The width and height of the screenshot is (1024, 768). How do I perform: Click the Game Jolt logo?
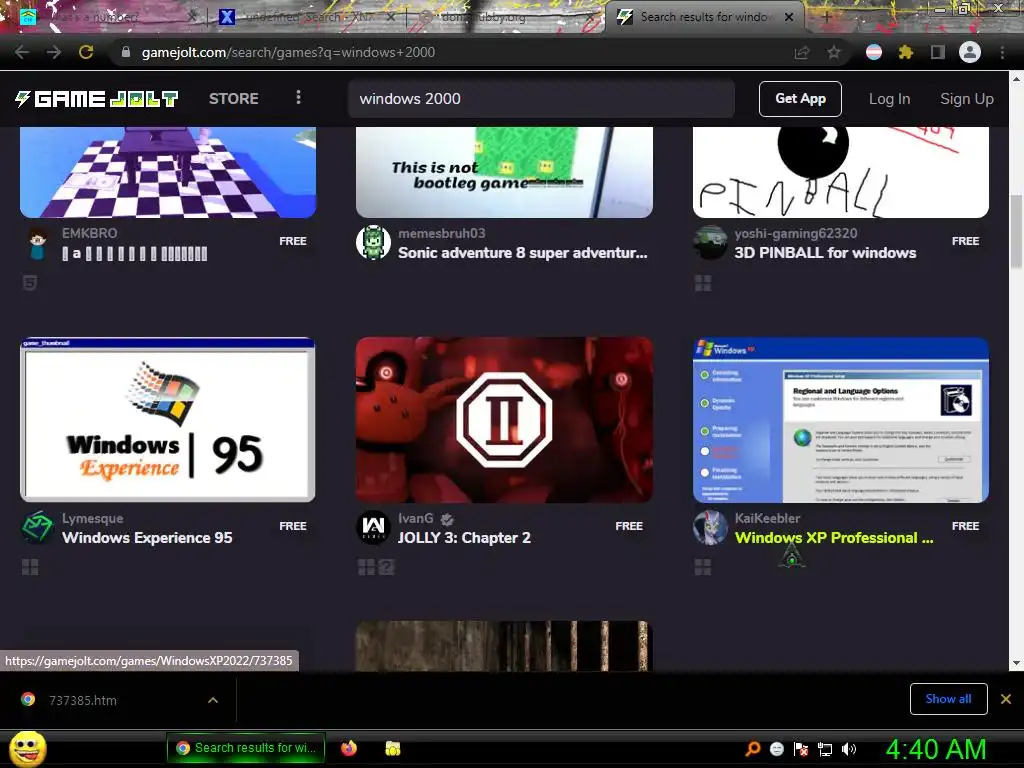tap(97, 99)
